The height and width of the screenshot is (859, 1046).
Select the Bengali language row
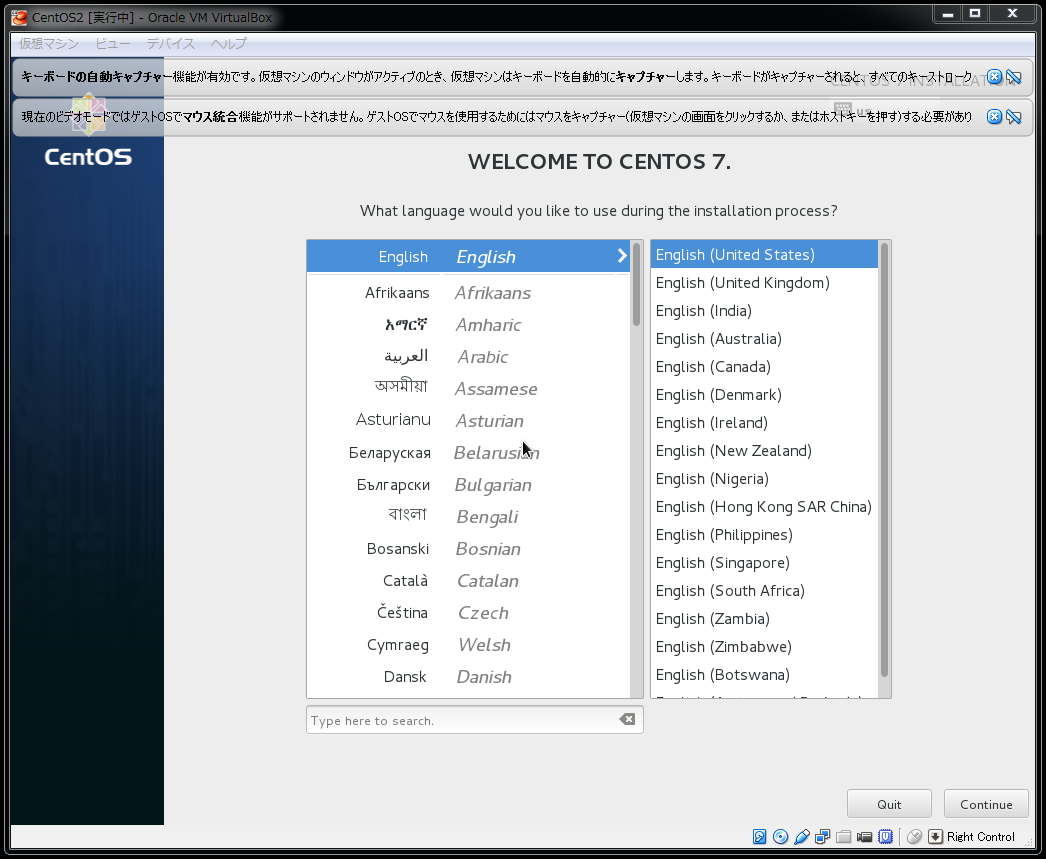(x=468, y=517)
